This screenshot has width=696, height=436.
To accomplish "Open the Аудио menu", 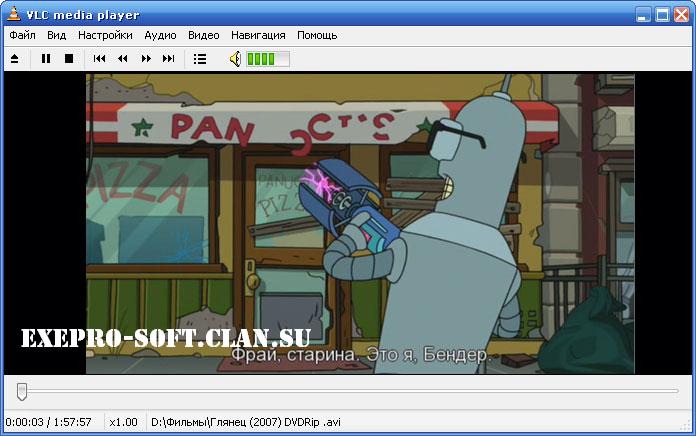I will coord(160,35).
